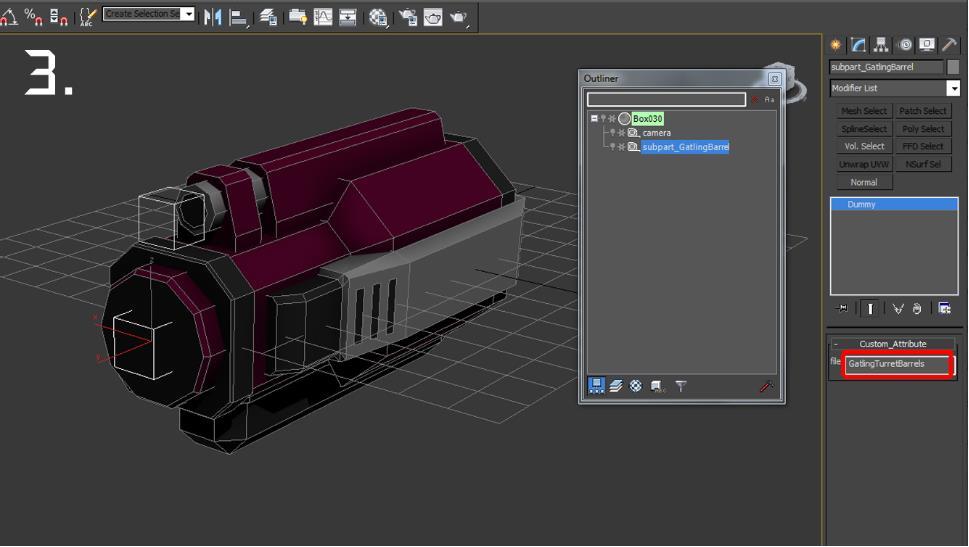The image size is (969, 547).
Task: Open the Curve Editor
Action: coord(323,17)
